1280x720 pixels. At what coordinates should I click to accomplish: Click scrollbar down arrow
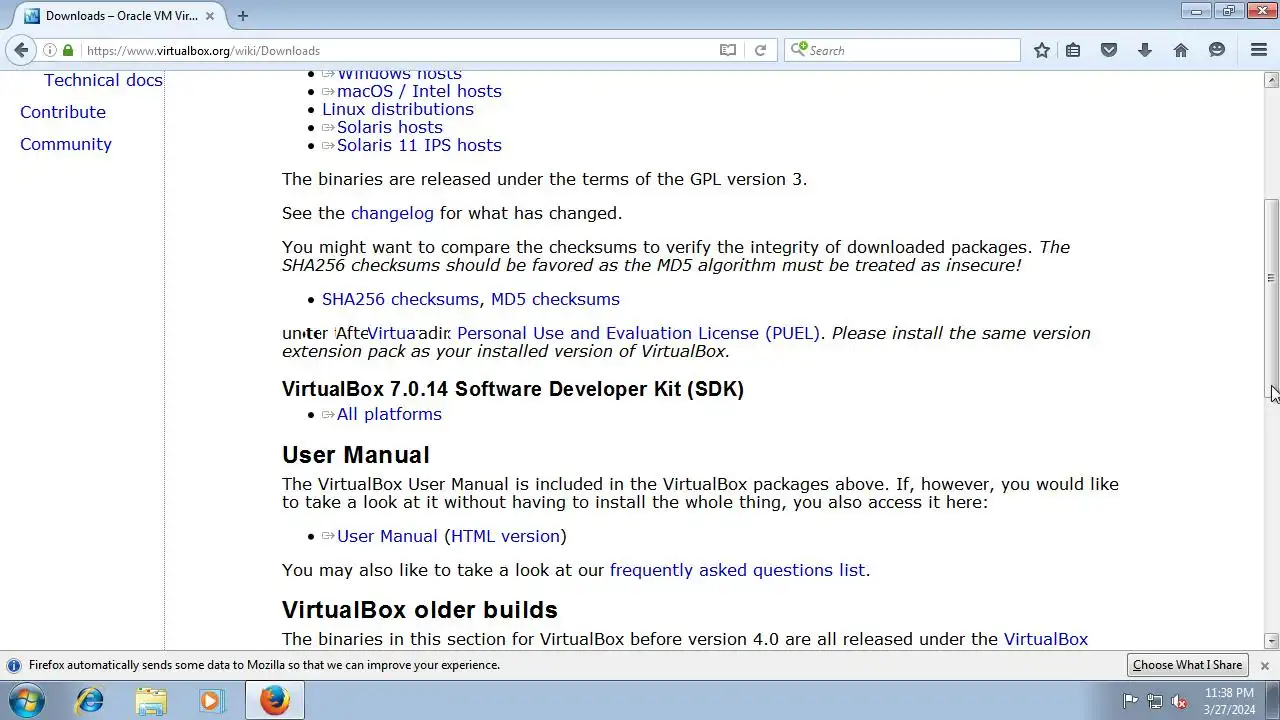(1272, 641)
